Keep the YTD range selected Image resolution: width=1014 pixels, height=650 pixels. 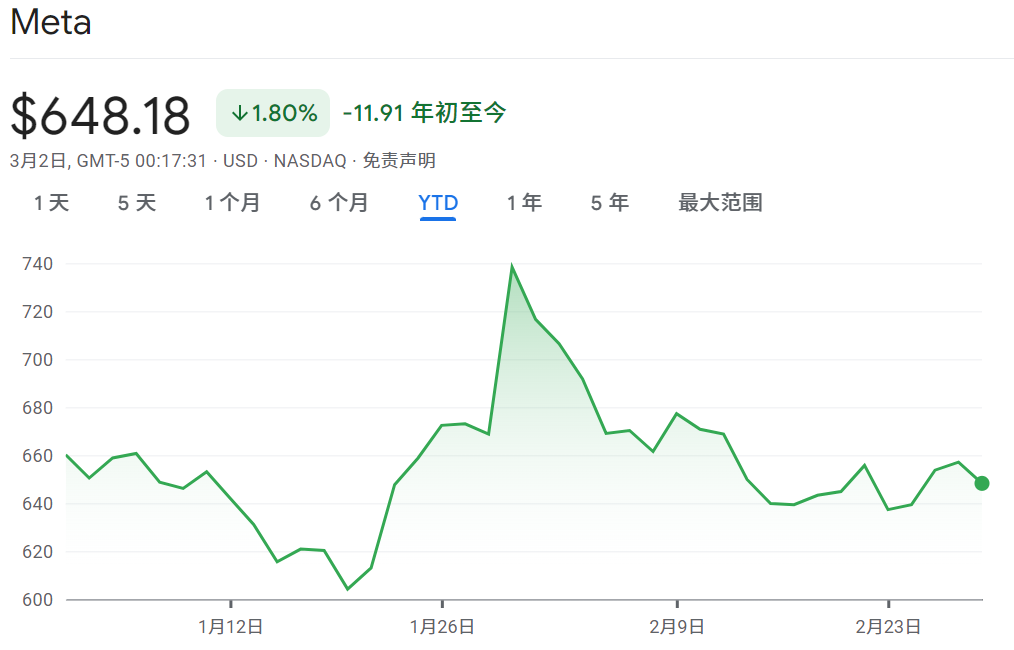point(438,202)
